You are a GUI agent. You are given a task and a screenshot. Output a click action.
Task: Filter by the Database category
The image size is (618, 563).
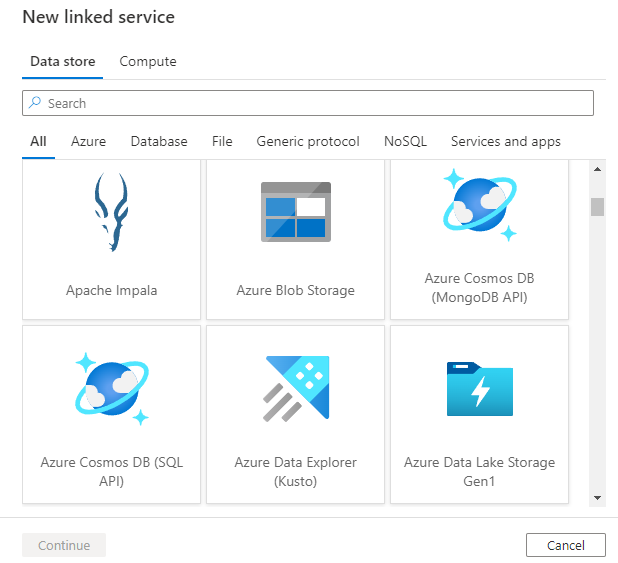point(159,142)
